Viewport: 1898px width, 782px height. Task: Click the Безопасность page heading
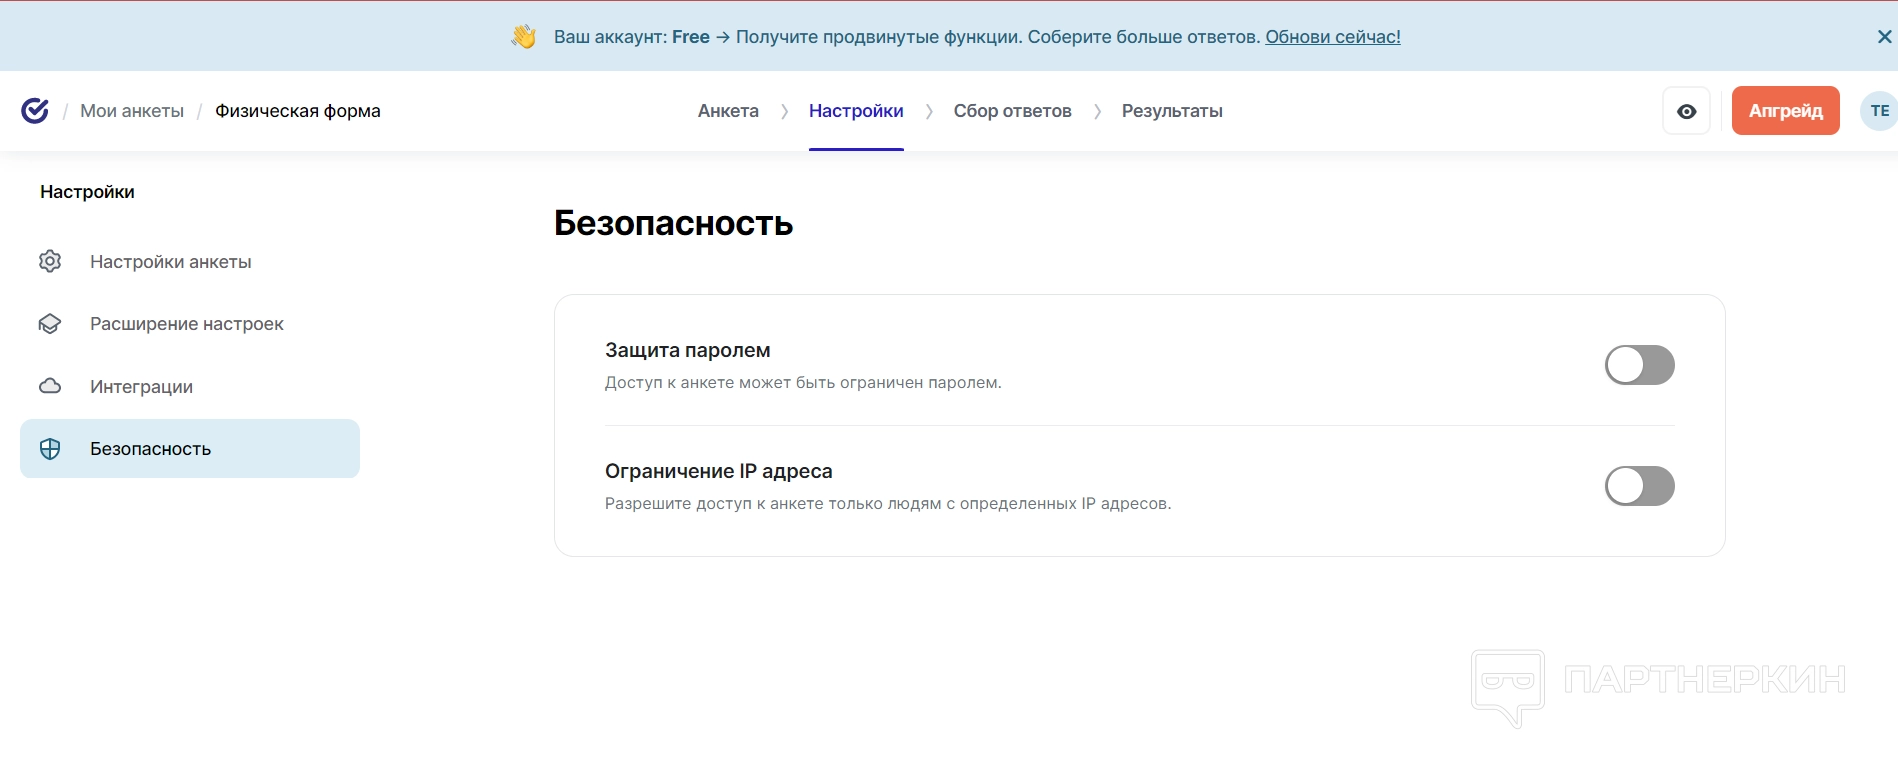tap(673, 223)
